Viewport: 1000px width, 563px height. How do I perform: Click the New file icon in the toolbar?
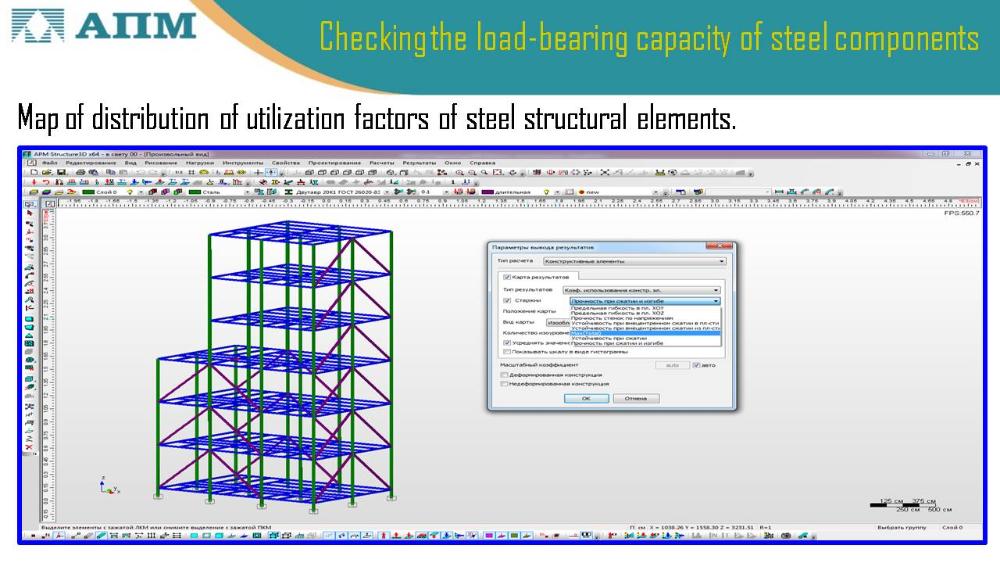click(33, 172)
